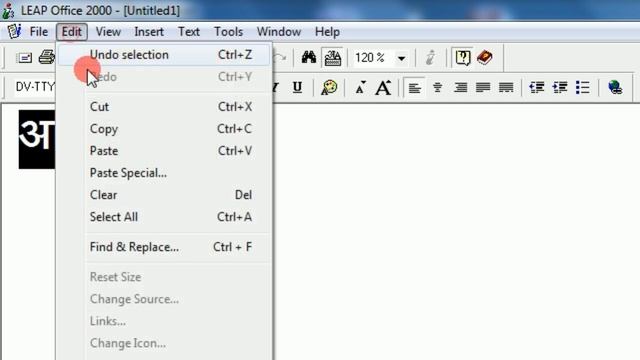Screen dimensions: 640x360
Task: Center align text
Action: click(x=438, y=87)
